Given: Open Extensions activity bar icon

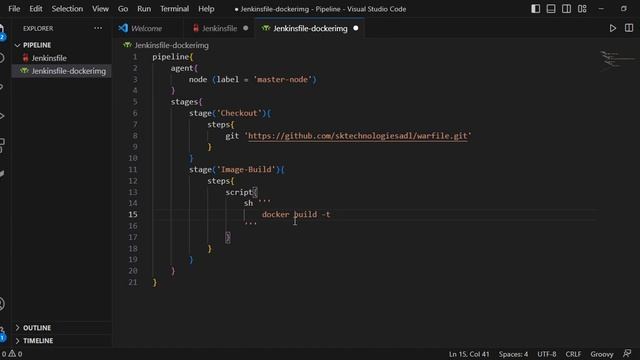Looking at the screenshot, I should click(2, 145).
